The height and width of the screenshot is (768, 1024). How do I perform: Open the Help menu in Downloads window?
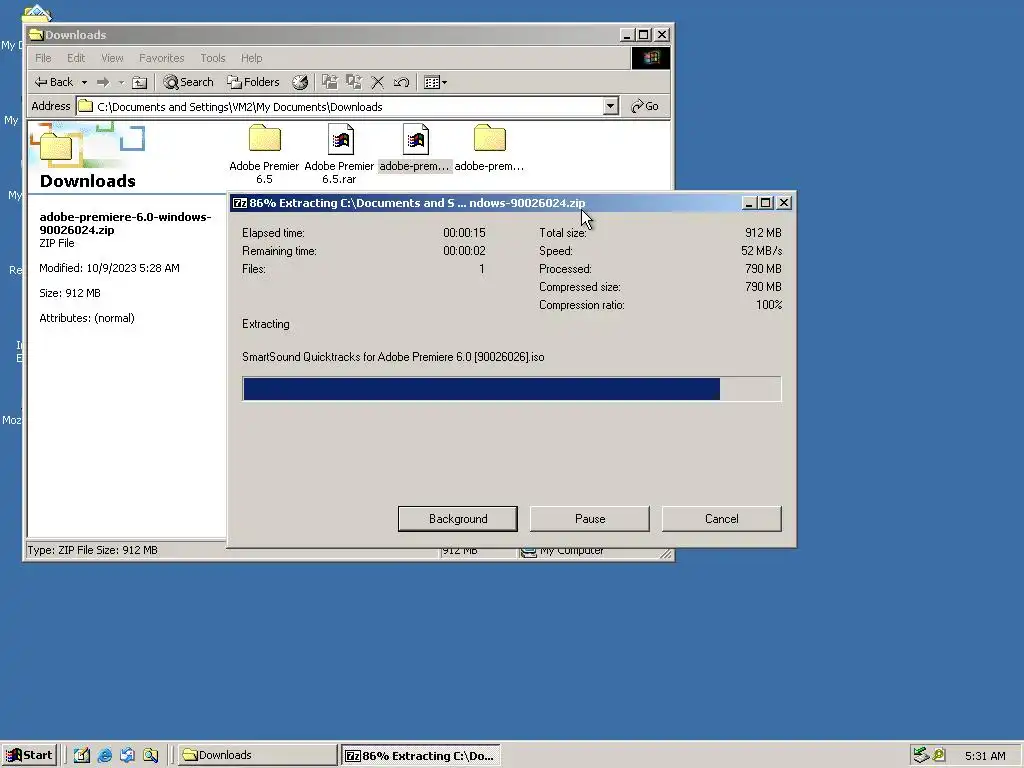(251, 58)
